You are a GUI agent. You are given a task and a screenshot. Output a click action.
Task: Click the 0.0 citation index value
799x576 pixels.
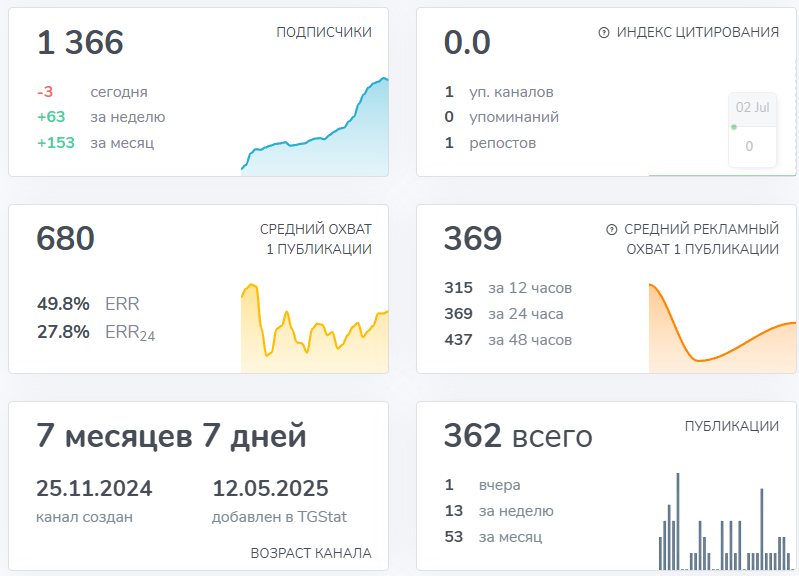(x=467, y=42)
